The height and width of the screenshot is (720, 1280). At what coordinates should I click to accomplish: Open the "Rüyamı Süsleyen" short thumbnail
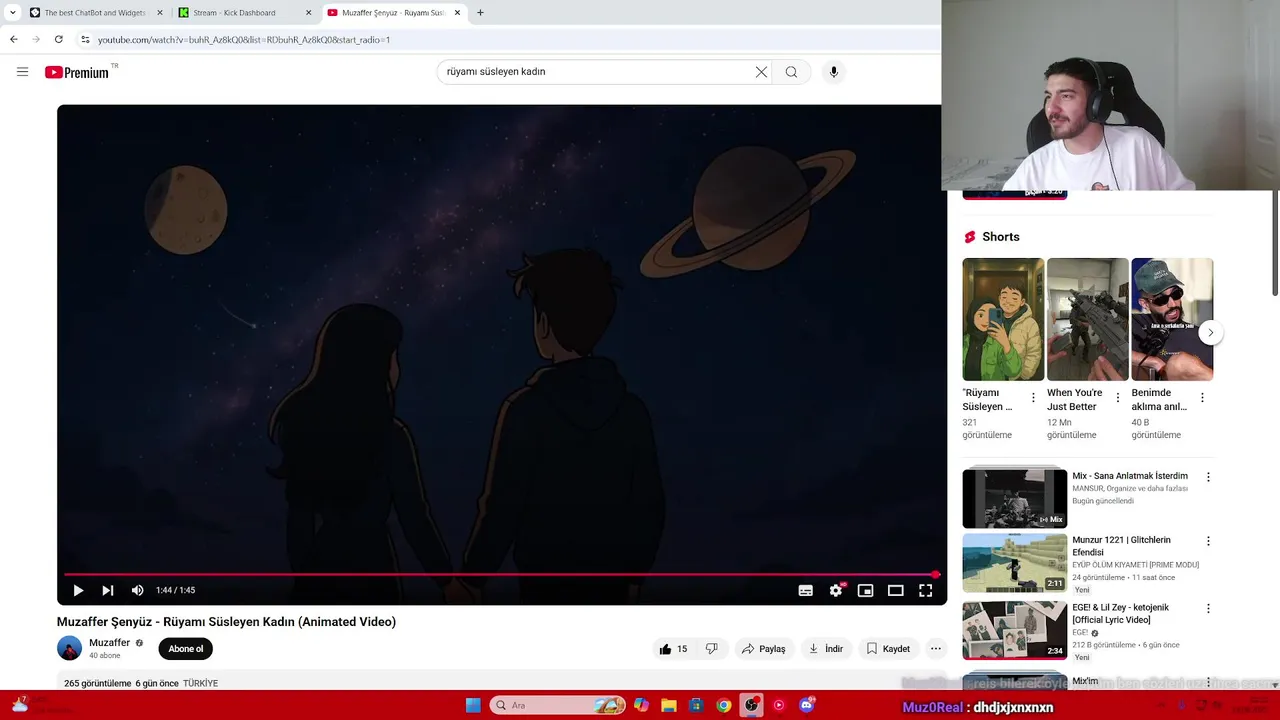pyautogui.click(x=1003, y=319)
